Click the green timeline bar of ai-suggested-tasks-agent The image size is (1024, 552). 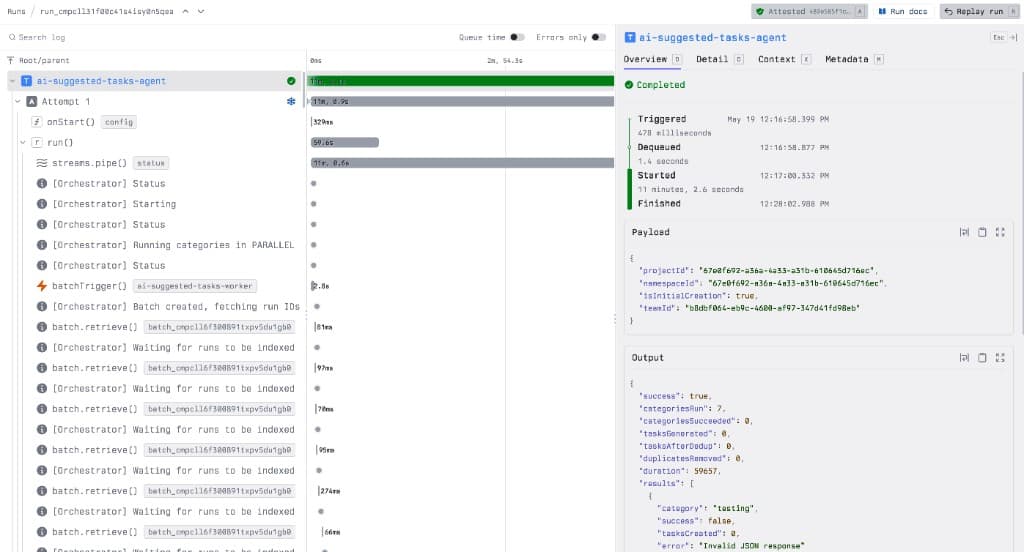tap(461, 81)
